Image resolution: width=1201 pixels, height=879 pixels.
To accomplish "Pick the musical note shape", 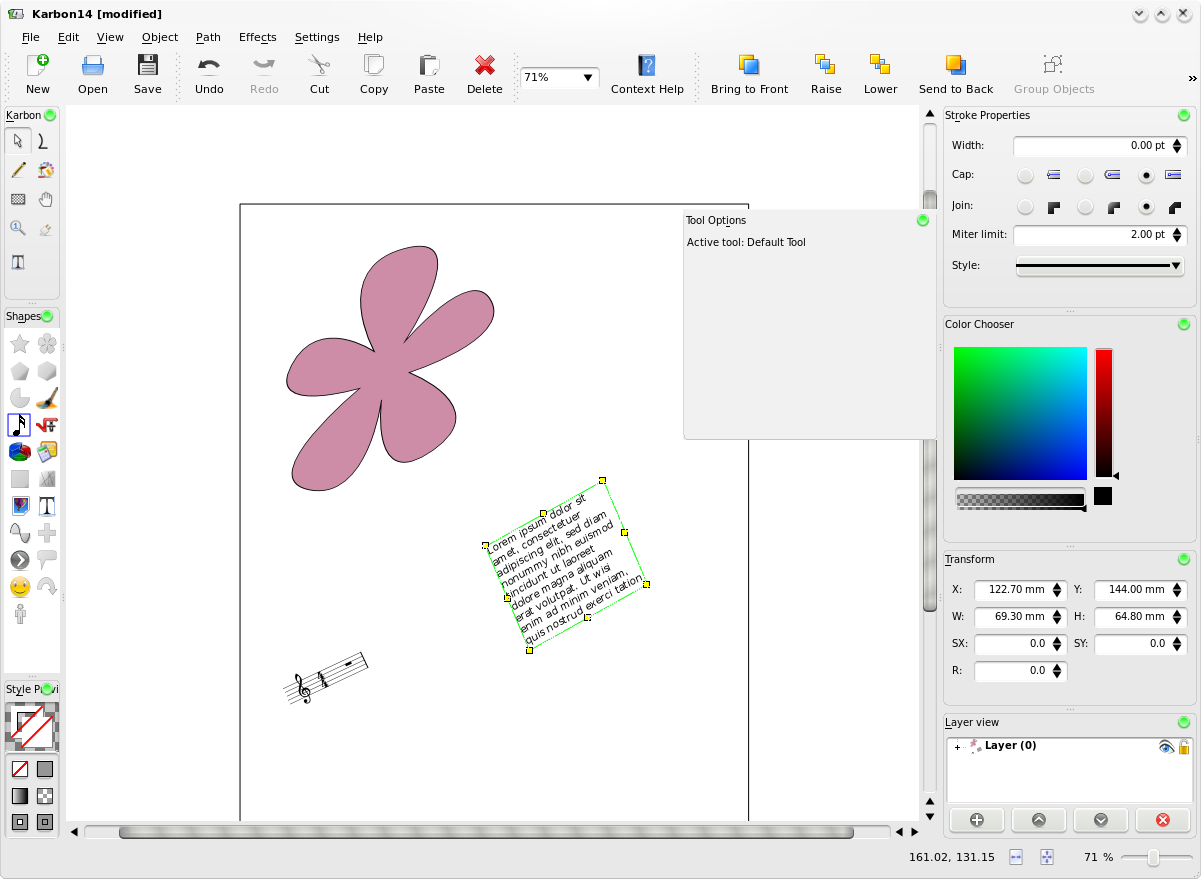I will point(19,425).
